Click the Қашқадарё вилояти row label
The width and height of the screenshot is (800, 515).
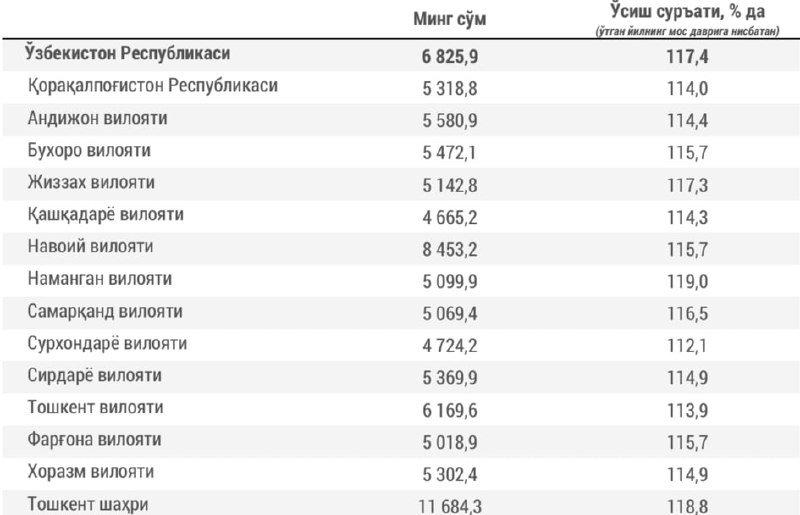tap(106, 215)
